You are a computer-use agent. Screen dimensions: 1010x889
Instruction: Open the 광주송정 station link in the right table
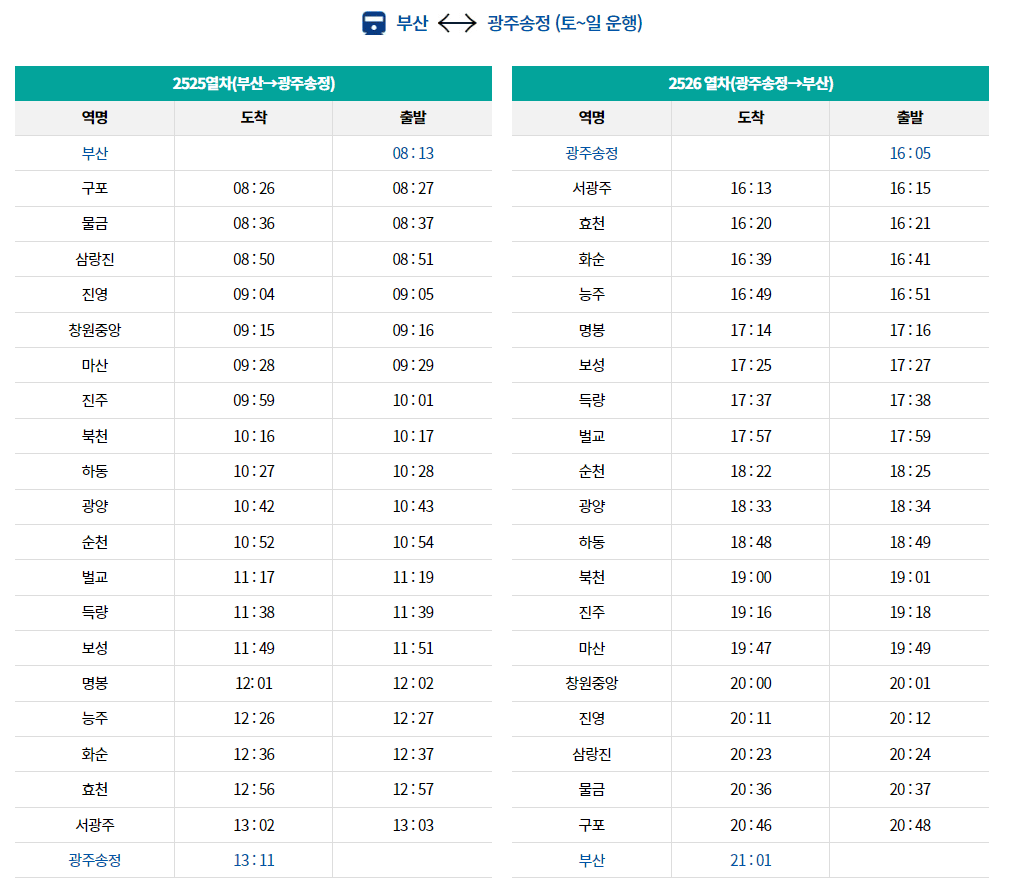tap(592, 152)
